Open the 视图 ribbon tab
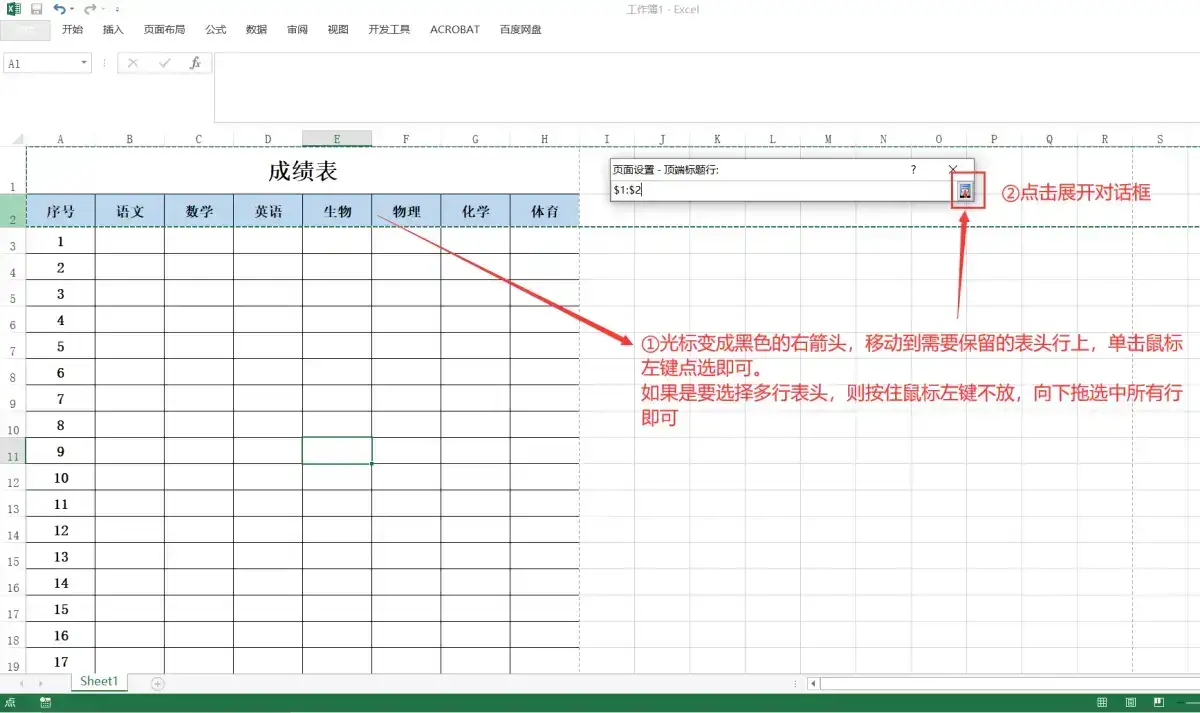 pyautogui.click(x=338, y=29)
